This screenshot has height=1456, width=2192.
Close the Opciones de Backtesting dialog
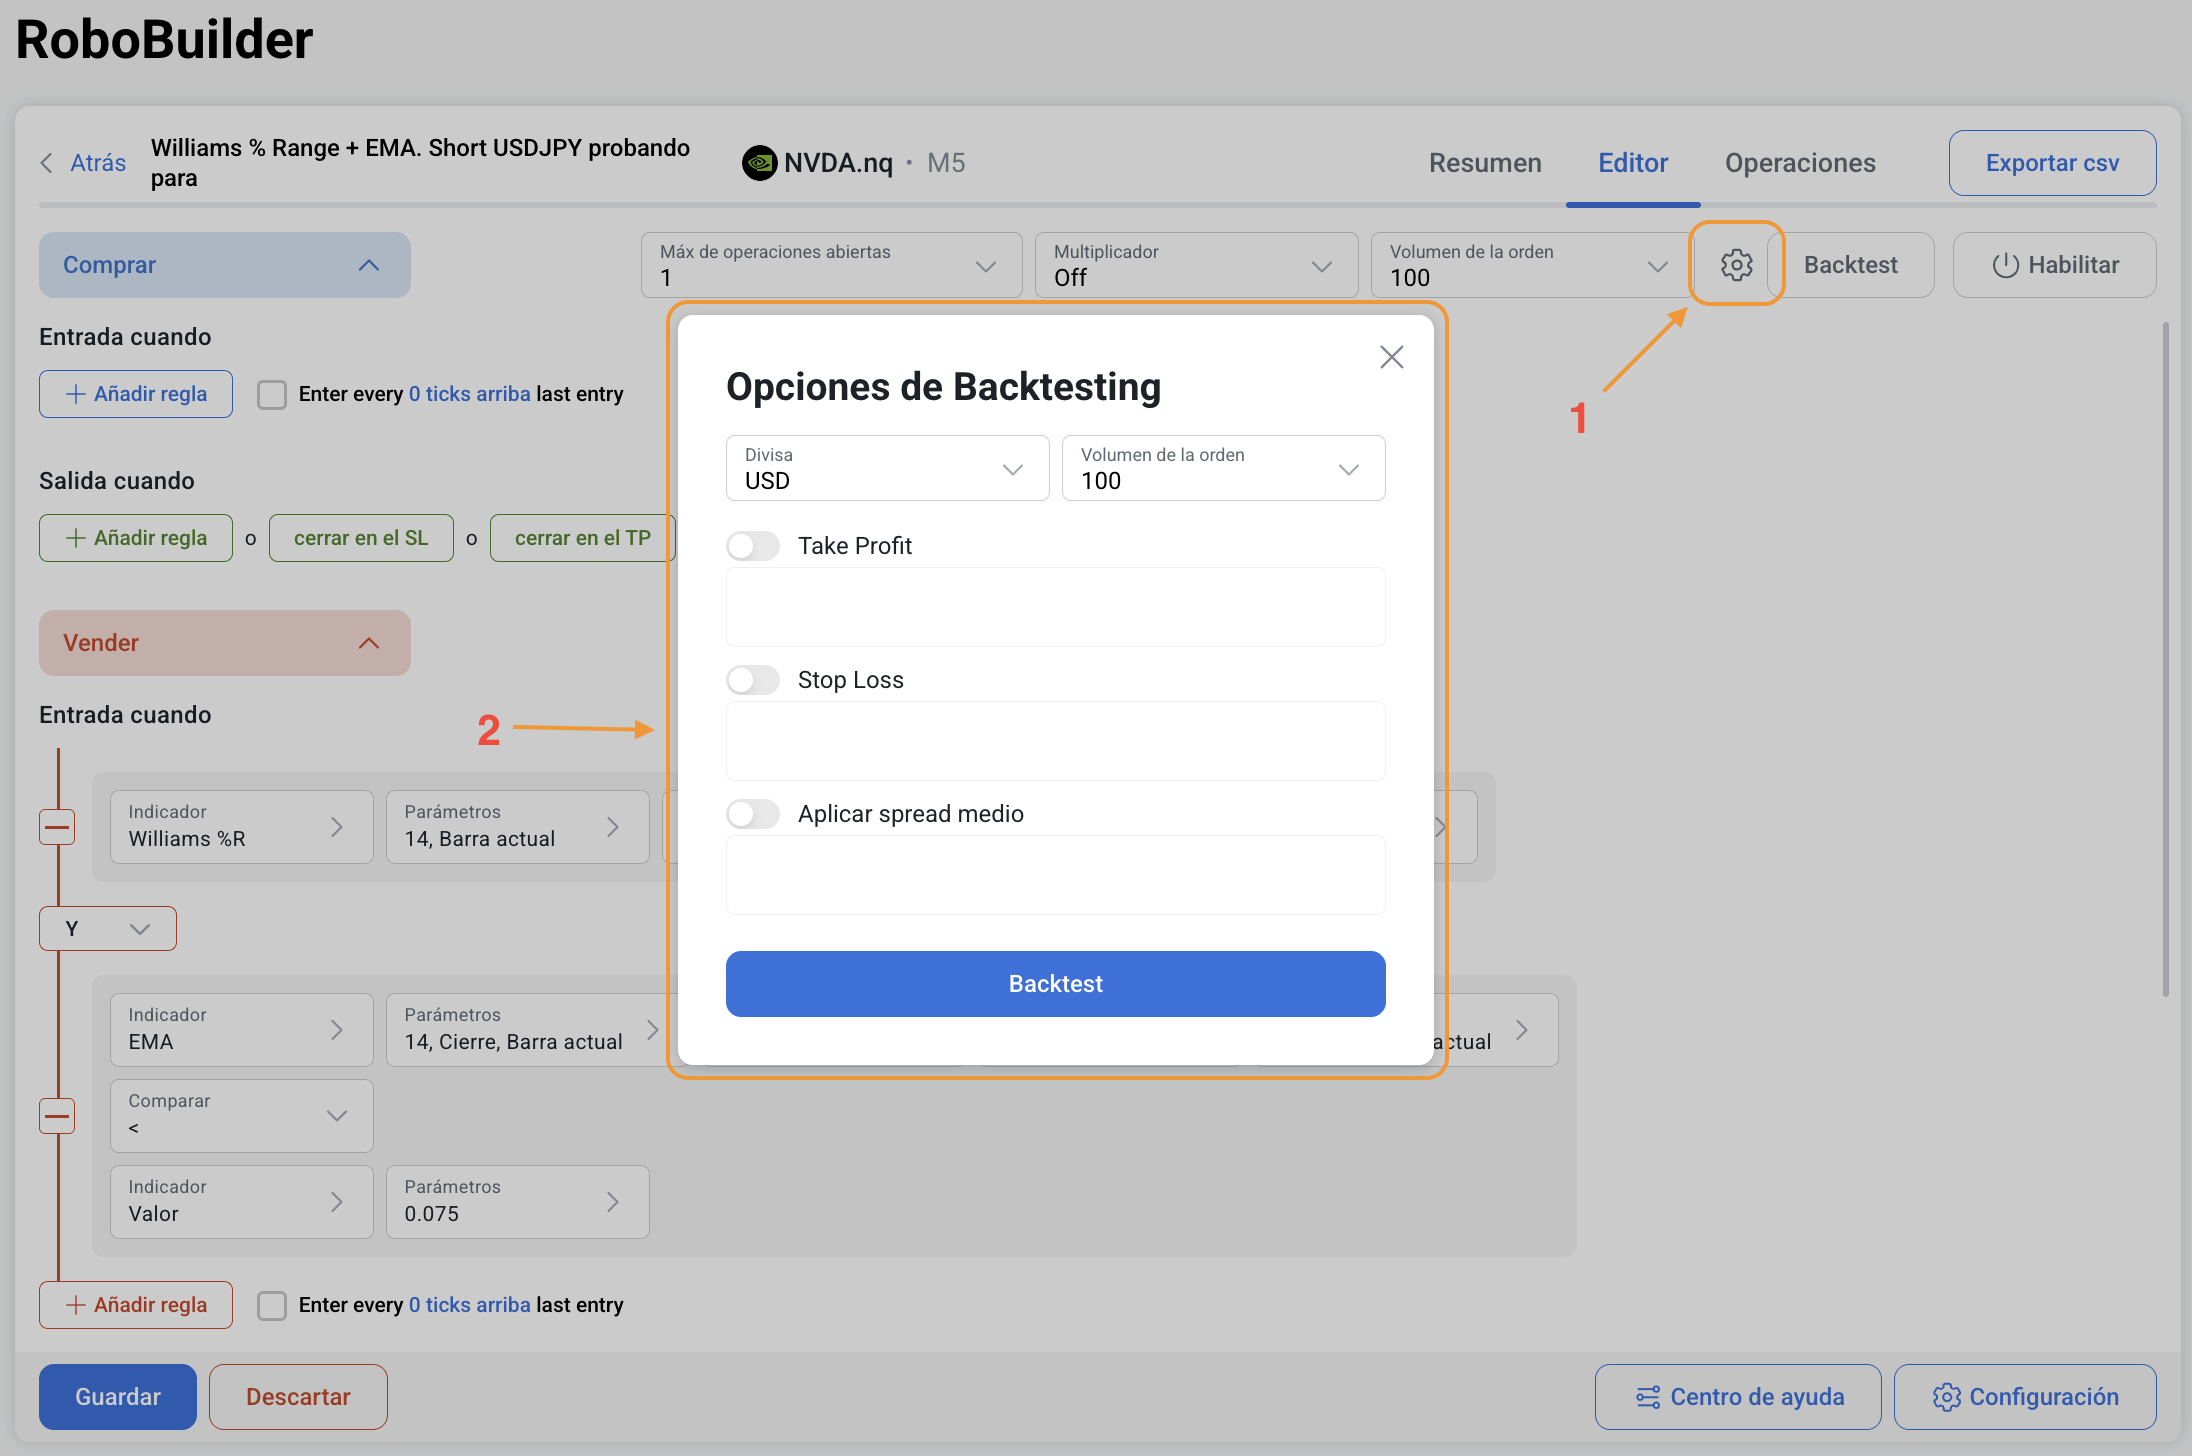[1391, 357]
